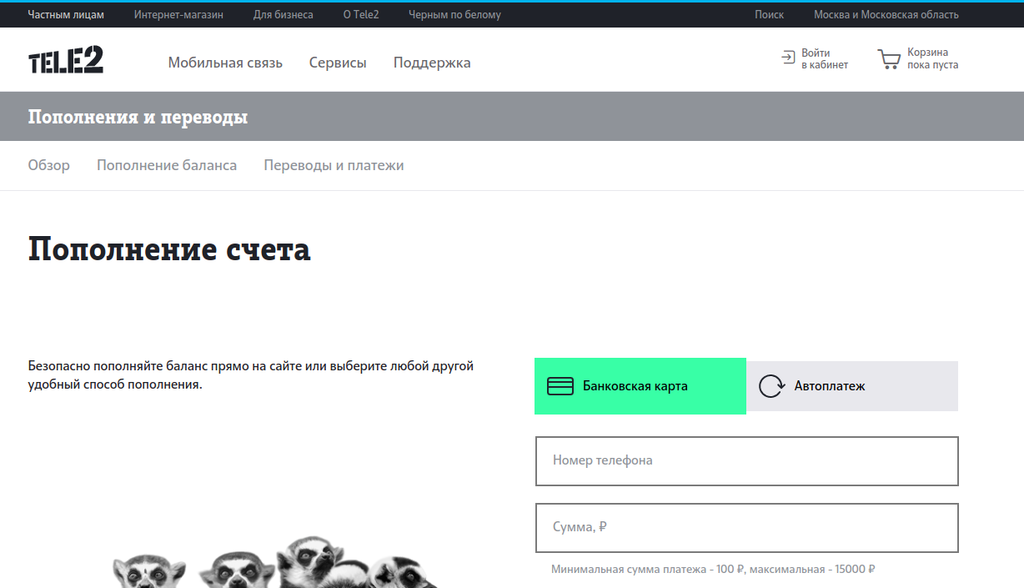Click the Пополнение счета title
This screenshot has width=1024, height=588.
(x=169, y=250)
